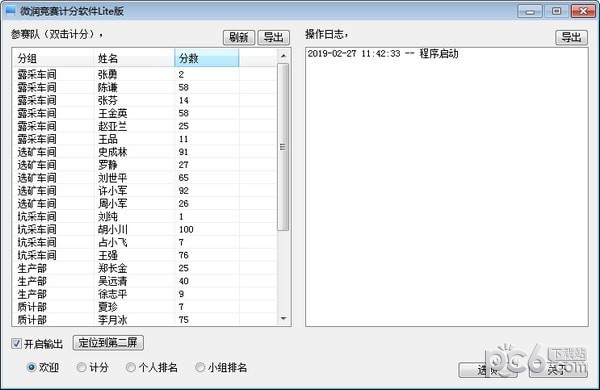The height and width of the screenshot is (390, 600).
Task: Sort by the 分数 column header
Action: [x=207, y=58]
